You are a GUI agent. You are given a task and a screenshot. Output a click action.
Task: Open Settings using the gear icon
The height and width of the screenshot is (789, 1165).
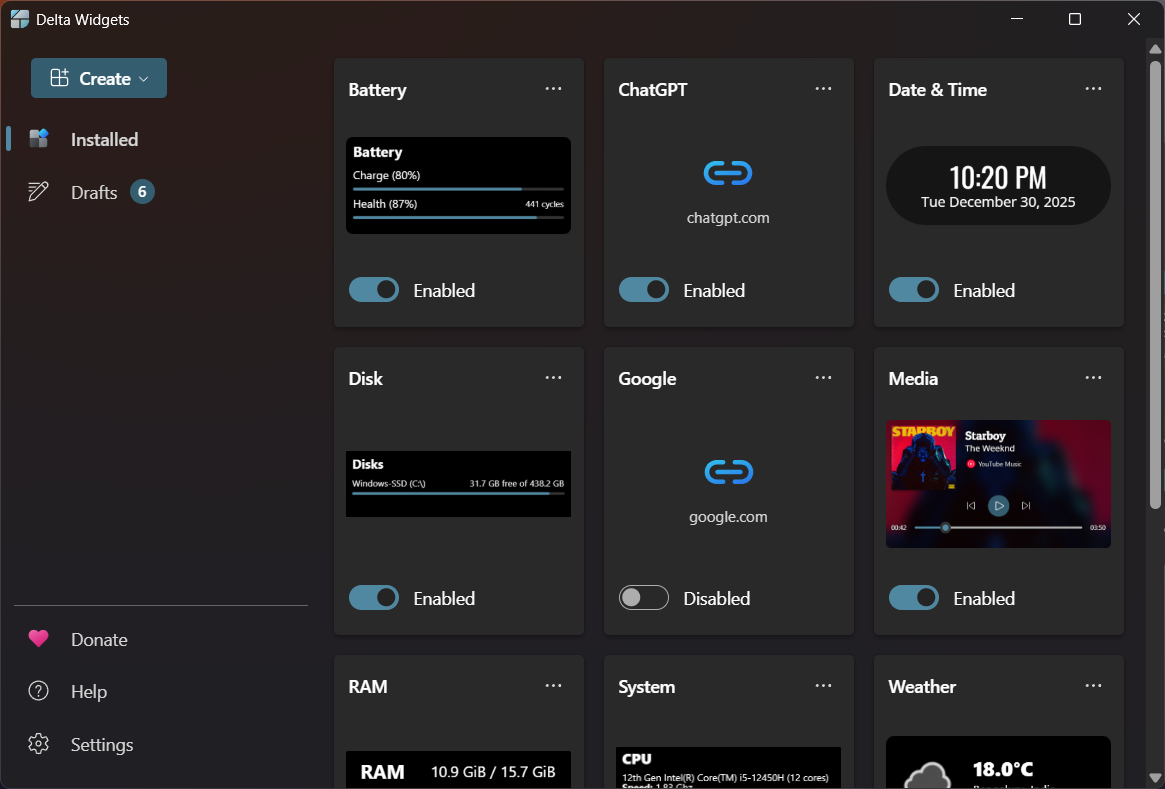[39, 744]
